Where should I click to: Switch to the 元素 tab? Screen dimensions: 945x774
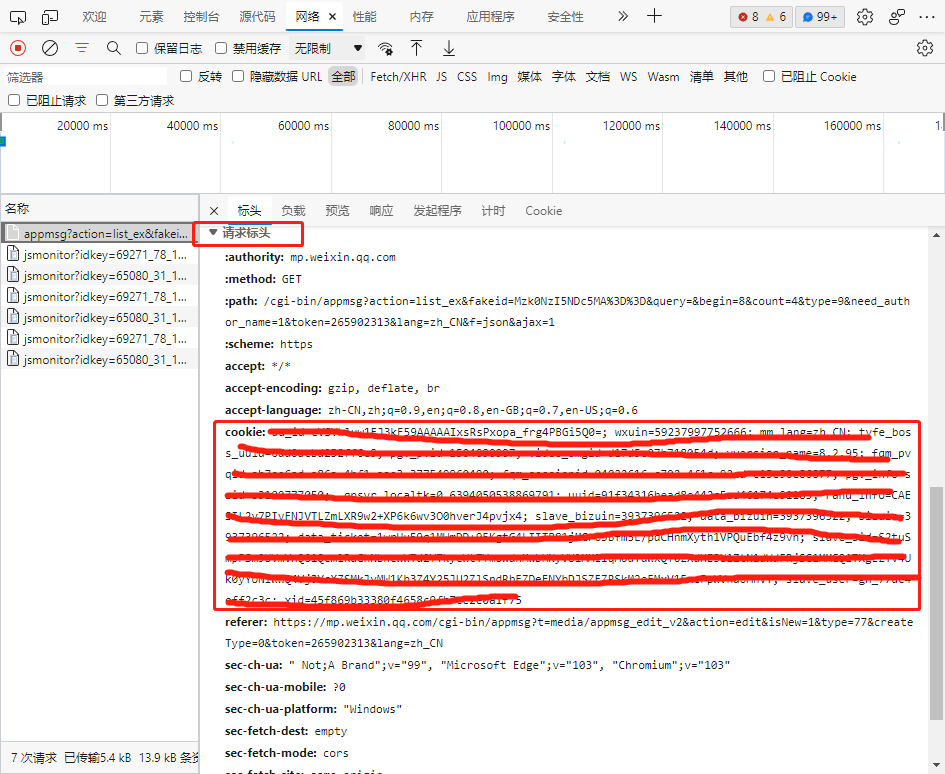coord(151,17)
